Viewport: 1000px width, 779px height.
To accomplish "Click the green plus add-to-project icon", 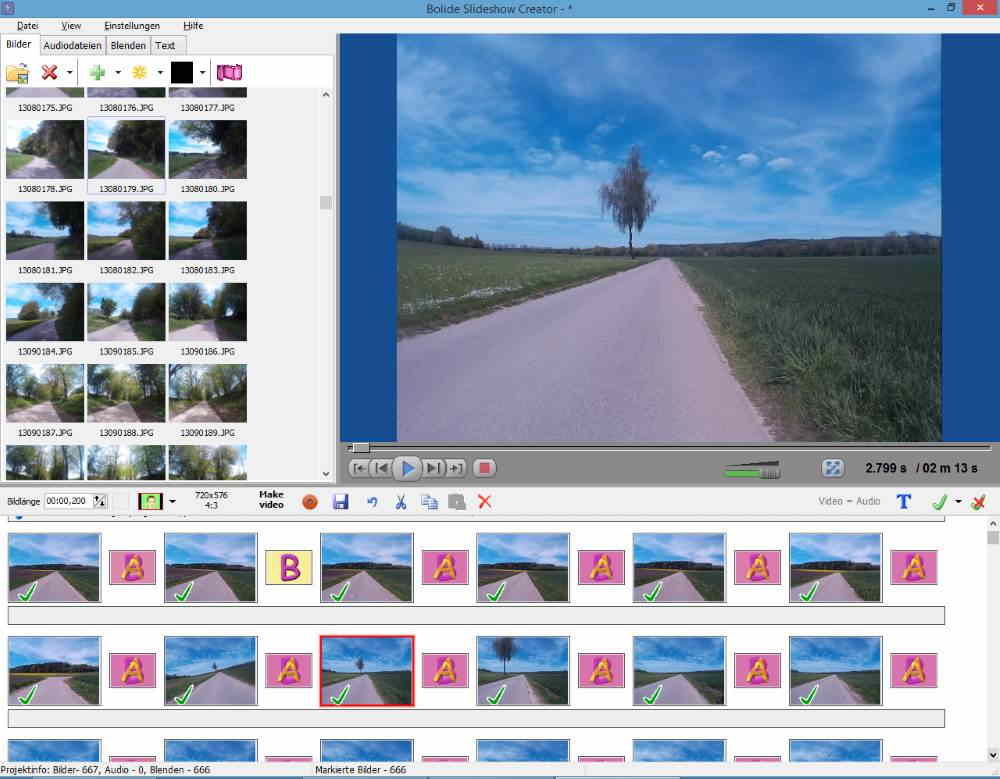I will [x=98, y=72].
